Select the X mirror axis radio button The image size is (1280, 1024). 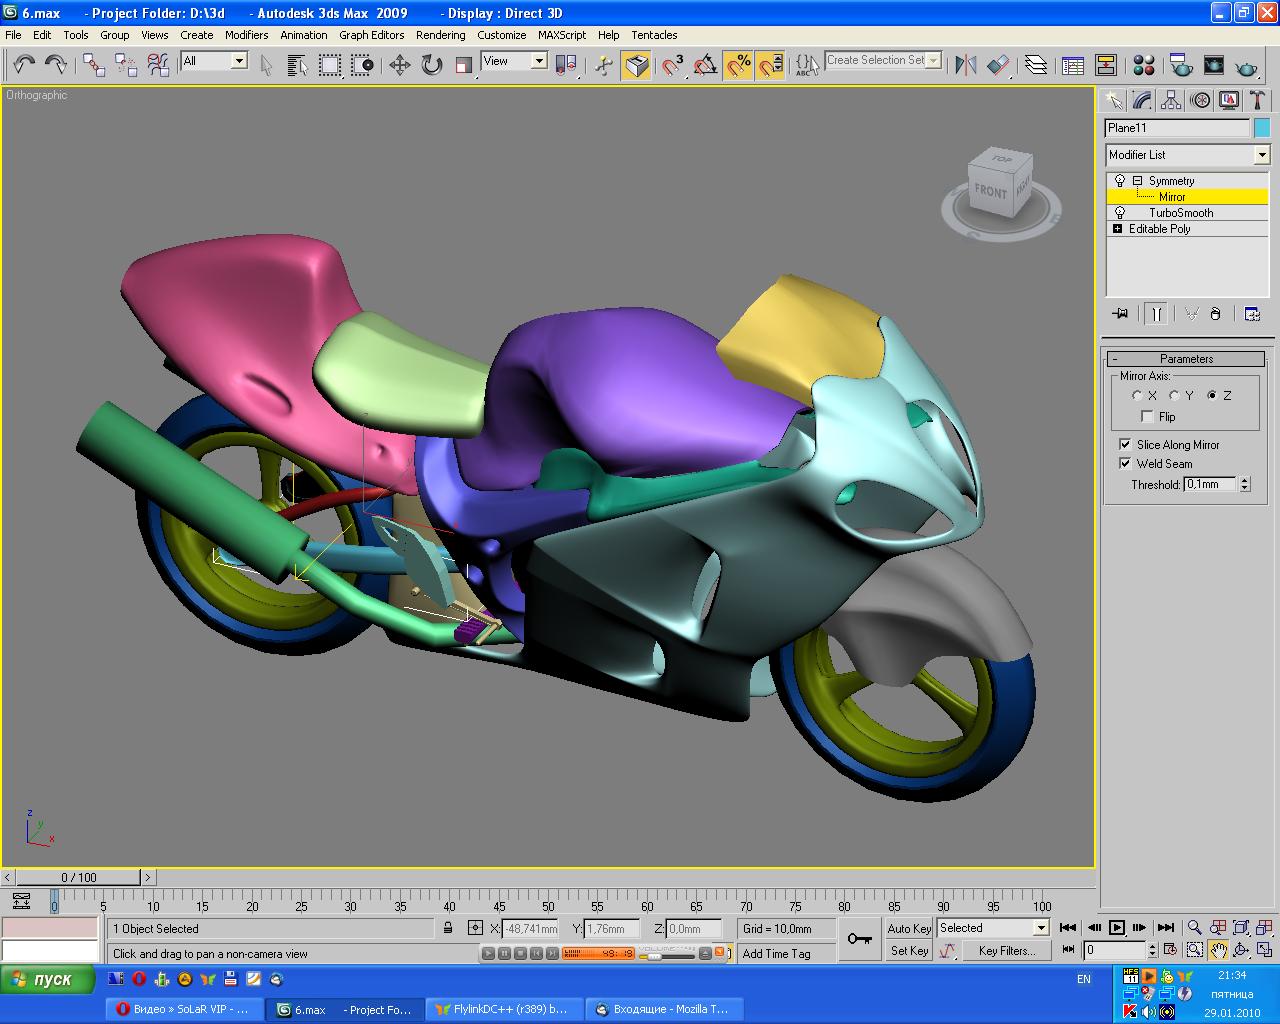click(1137, 396)
